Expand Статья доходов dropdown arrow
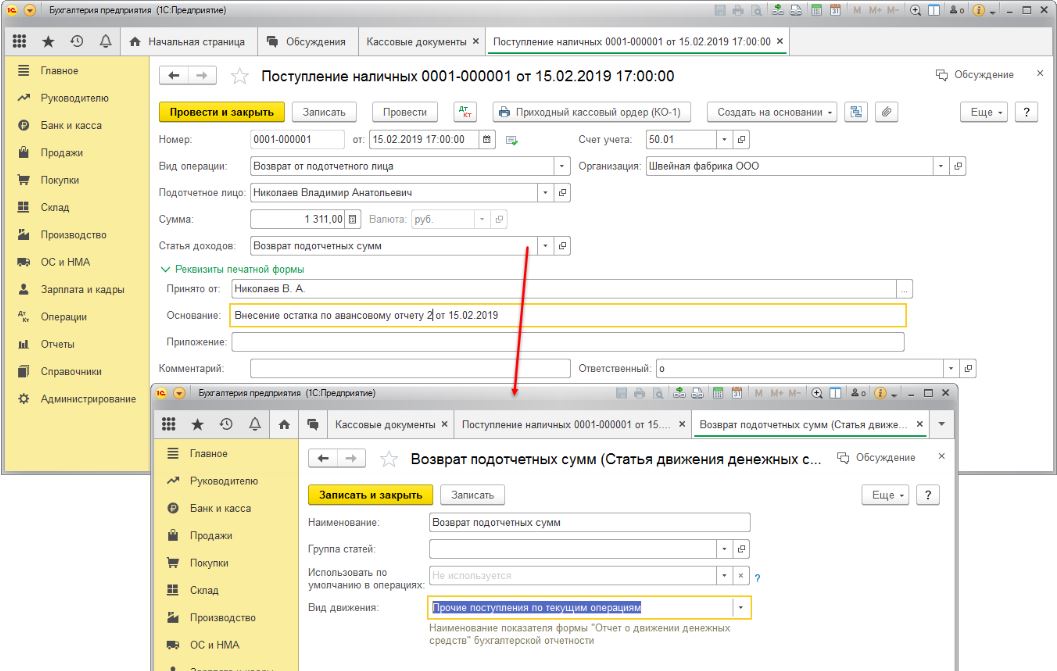Screen dimensions: 1057x671 coord(545,246)
